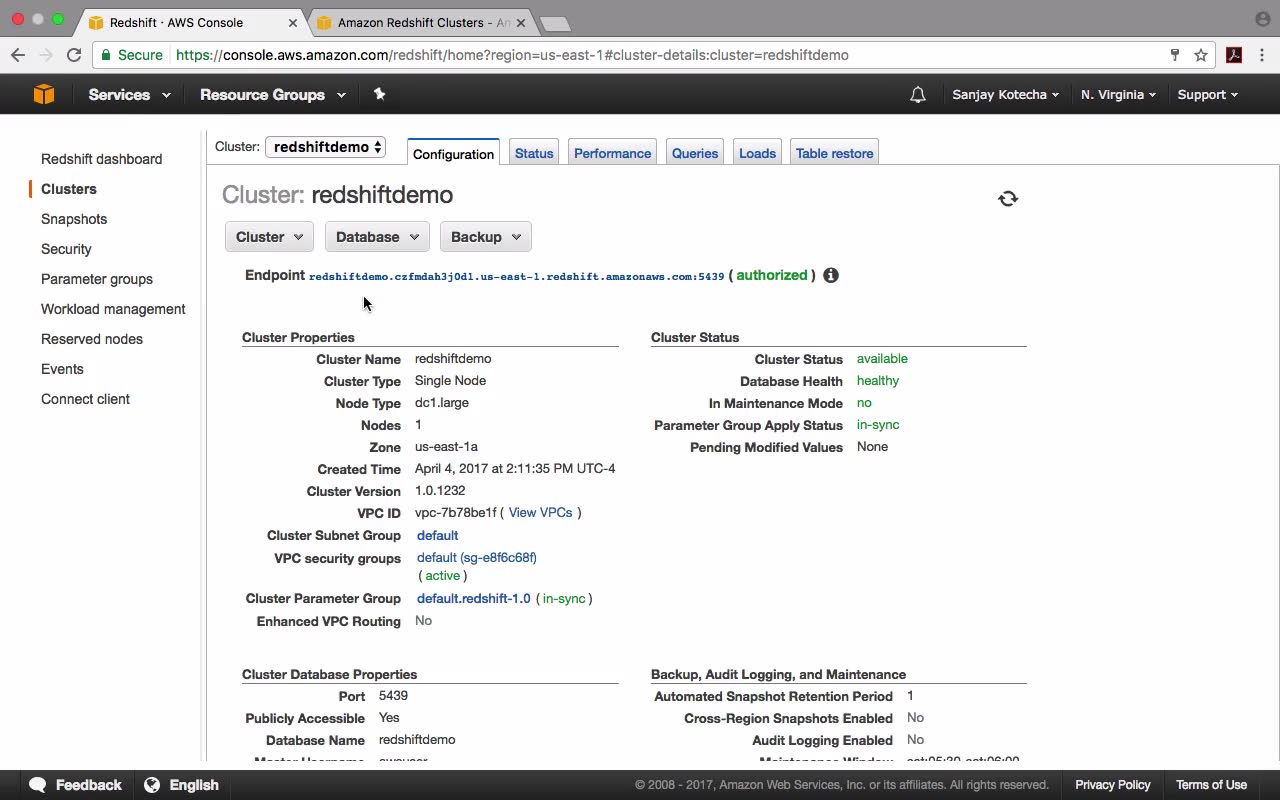Screen dimensions: 1280x800
Task: Expand the Resource Groups menu
Action: (273, 95)
